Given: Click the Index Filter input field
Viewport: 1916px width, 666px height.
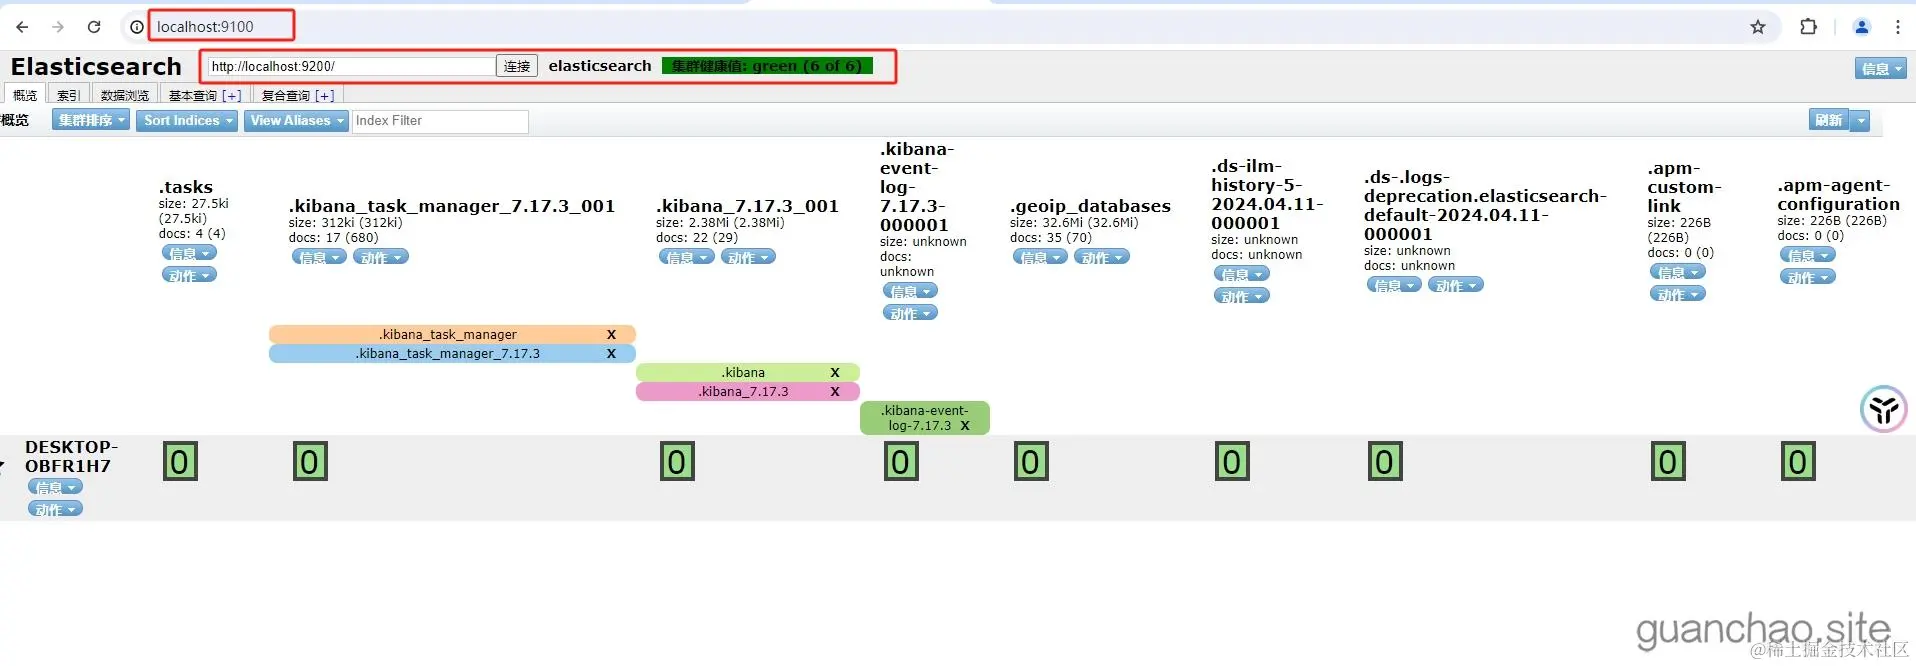Looking at the screenshot, I should click(440, 121).
